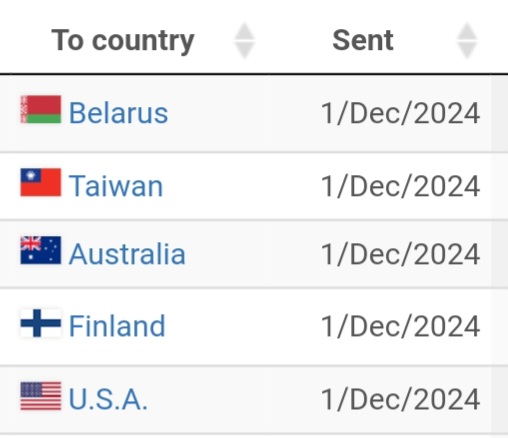Click the Belarus flag icon
This screenshot has width=508, height=438.
[x=41, y=109]
